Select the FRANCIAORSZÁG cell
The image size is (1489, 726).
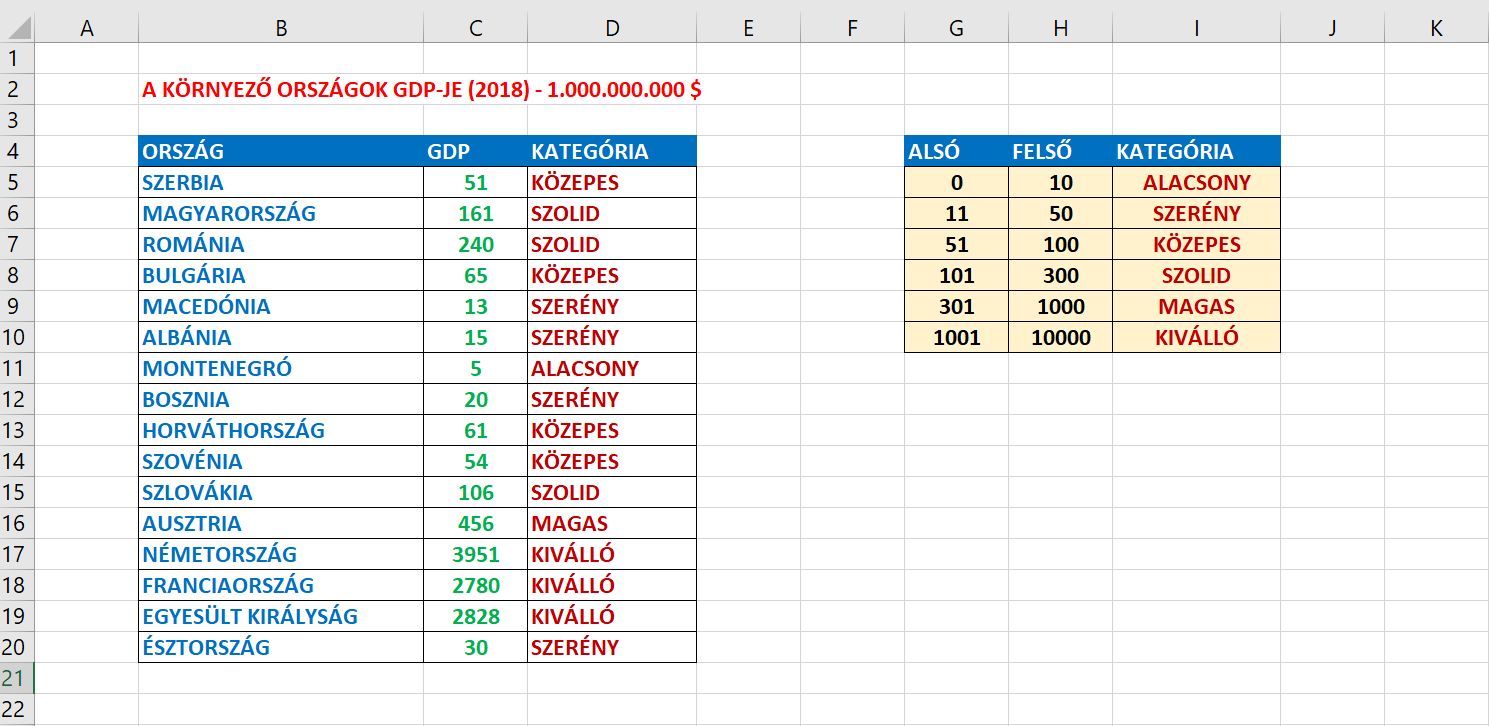click(281, 585)
